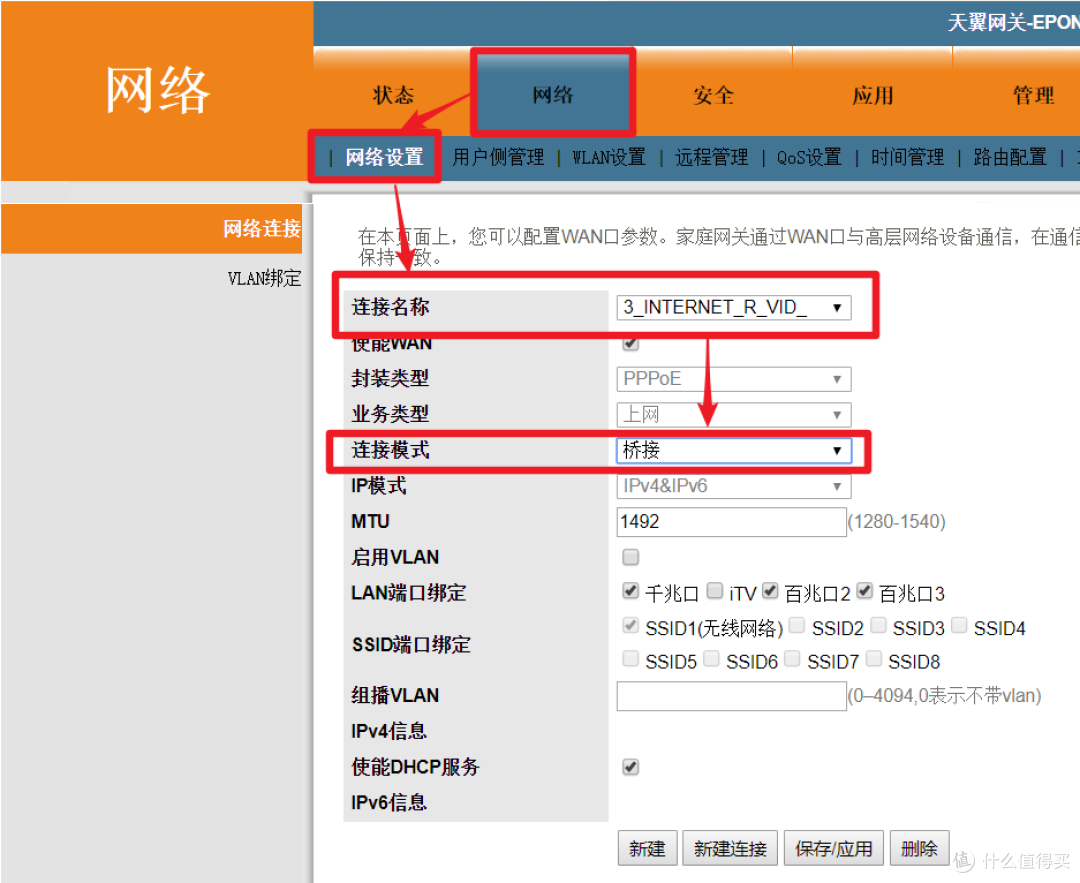Open the 管理 (Management) tab
The width and height of the screenshot is (1080, 883).
coord(1034,95)
